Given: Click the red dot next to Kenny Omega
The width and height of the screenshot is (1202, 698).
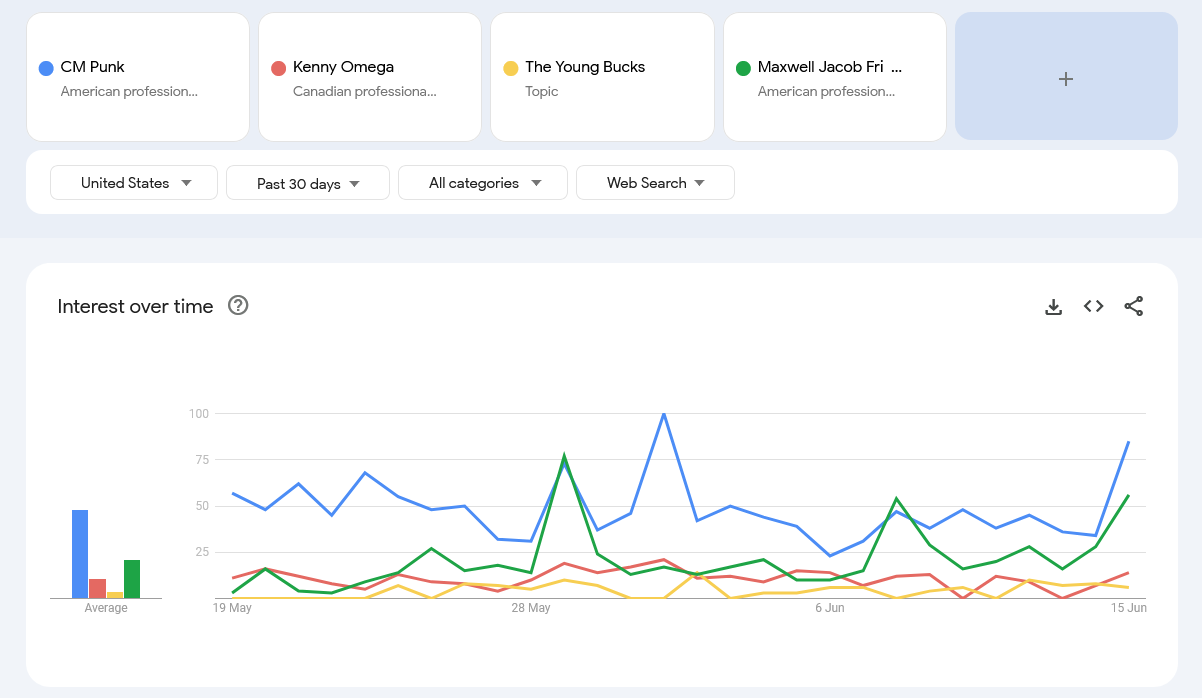Looking at the screenshot, I should click(278, 68).
